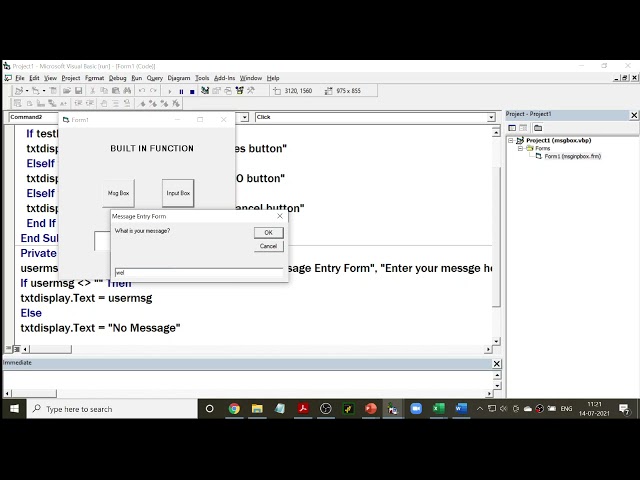
Task: Click the Menu Editor toolbar icon
Action: (53, 91)
